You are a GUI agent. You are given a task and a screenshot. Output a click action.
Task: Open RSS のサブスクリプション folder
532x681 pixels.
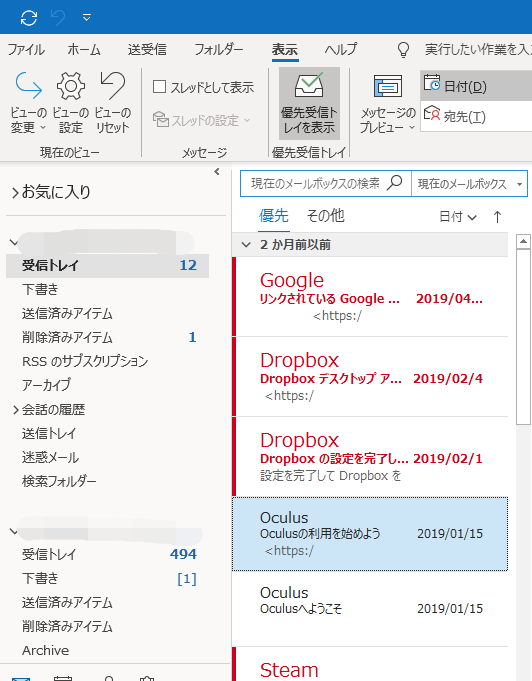pos(85,361)
